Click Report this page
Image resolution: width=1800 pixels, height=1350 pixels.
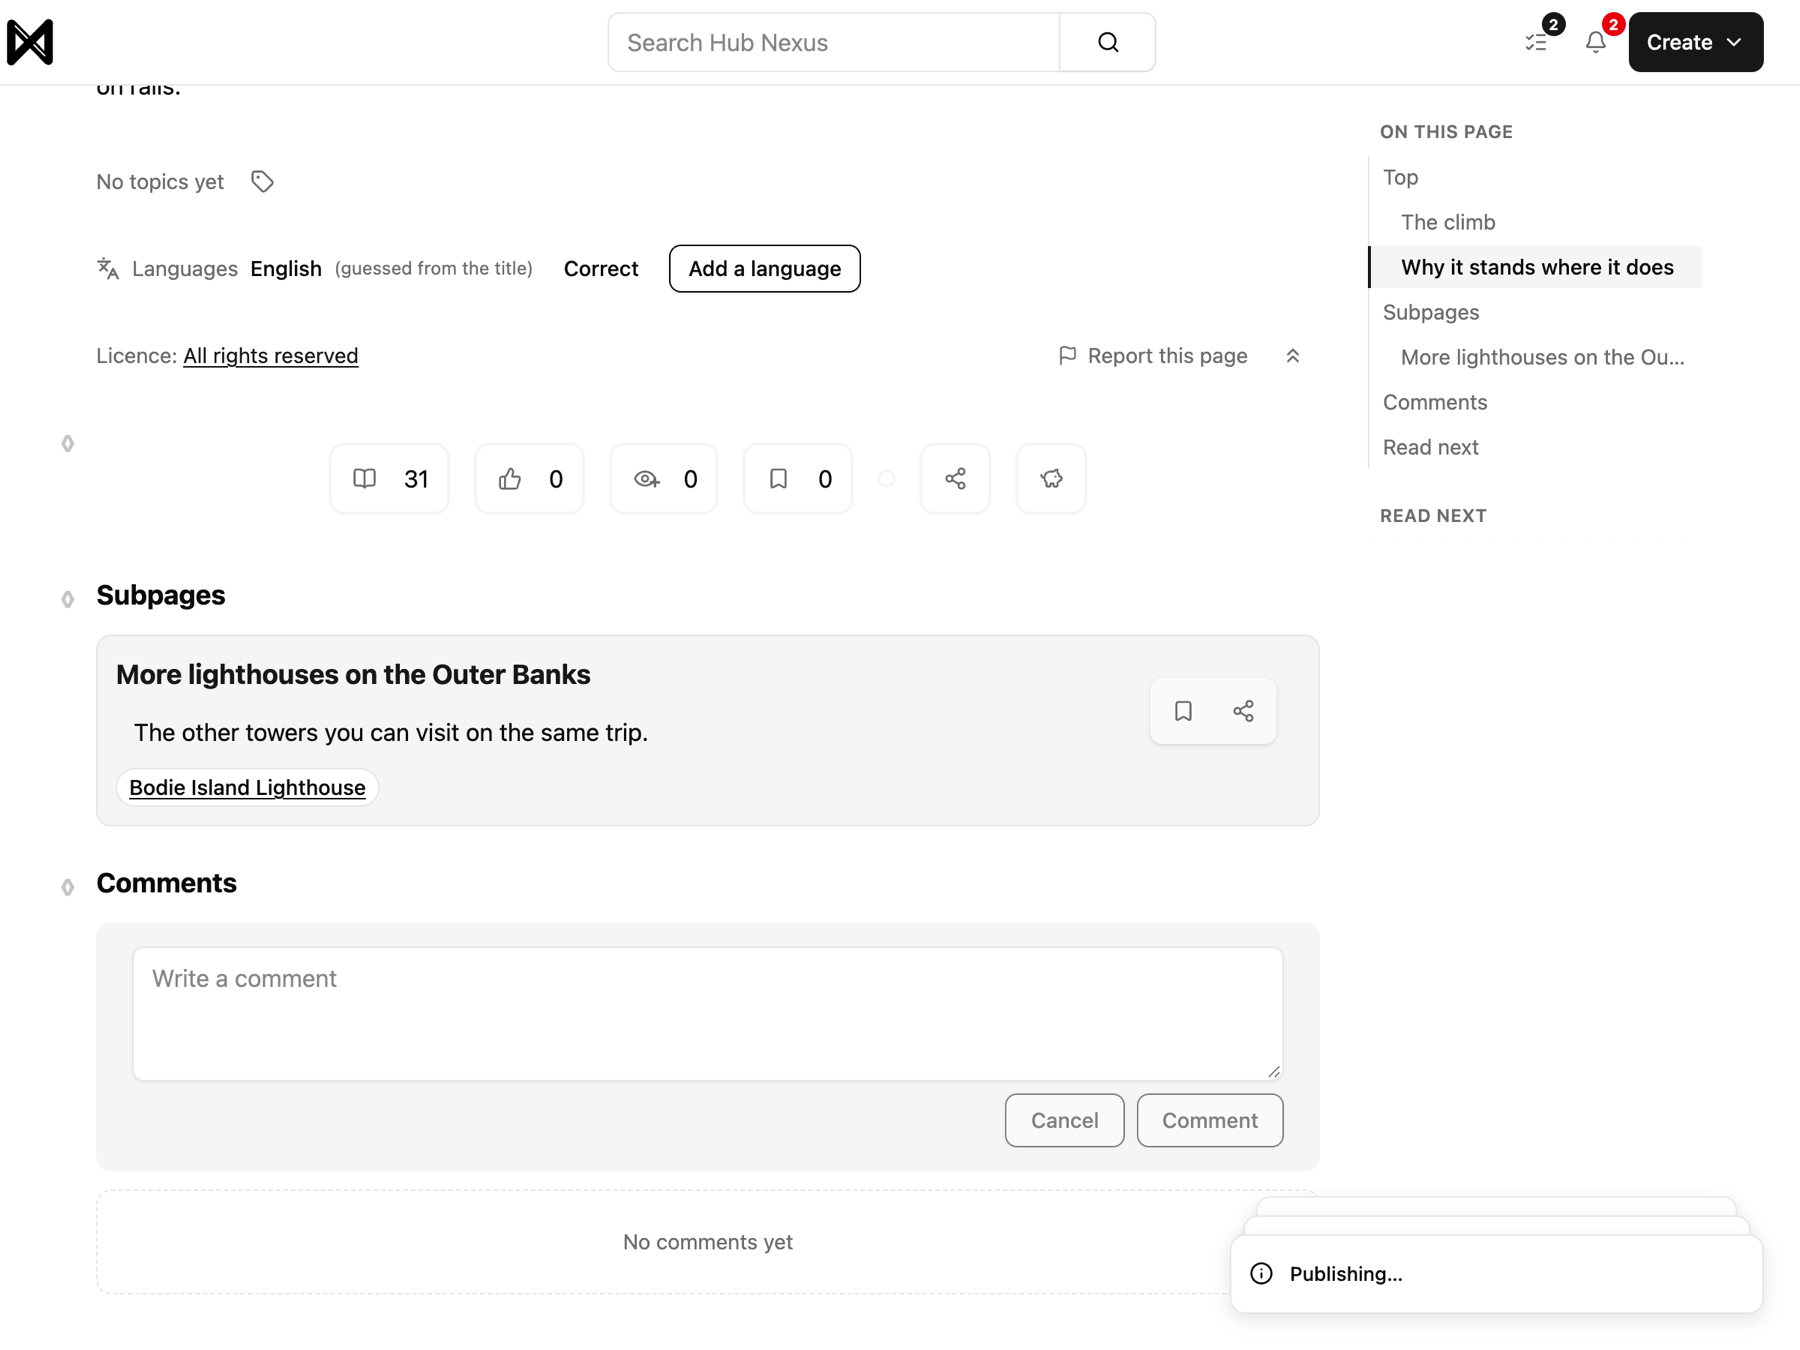(1153, 355)
